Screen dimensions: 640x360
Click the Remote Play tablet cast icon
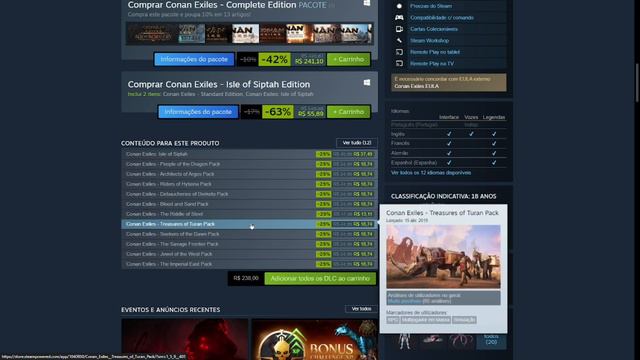[399, 52]
